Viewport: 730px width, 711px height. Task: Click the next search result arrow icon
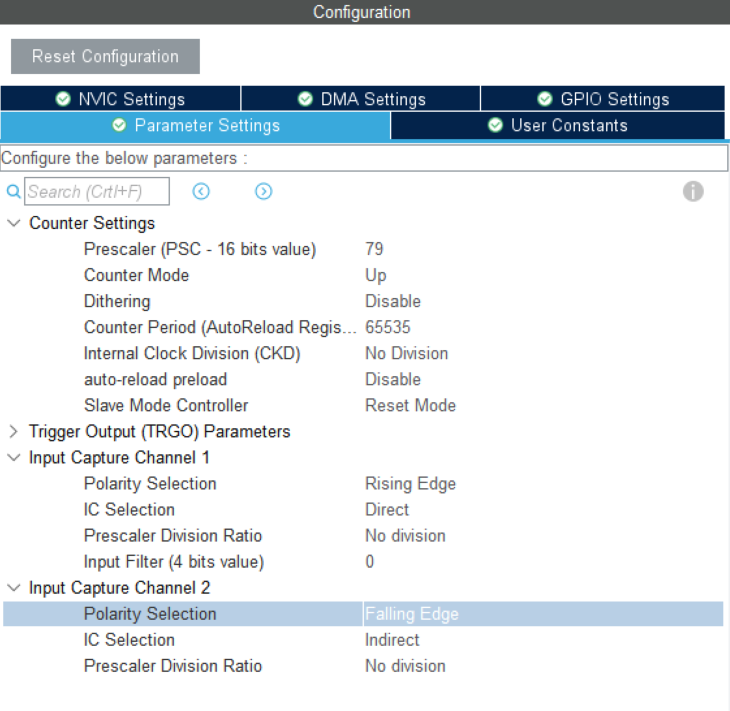tap(263, 191)
